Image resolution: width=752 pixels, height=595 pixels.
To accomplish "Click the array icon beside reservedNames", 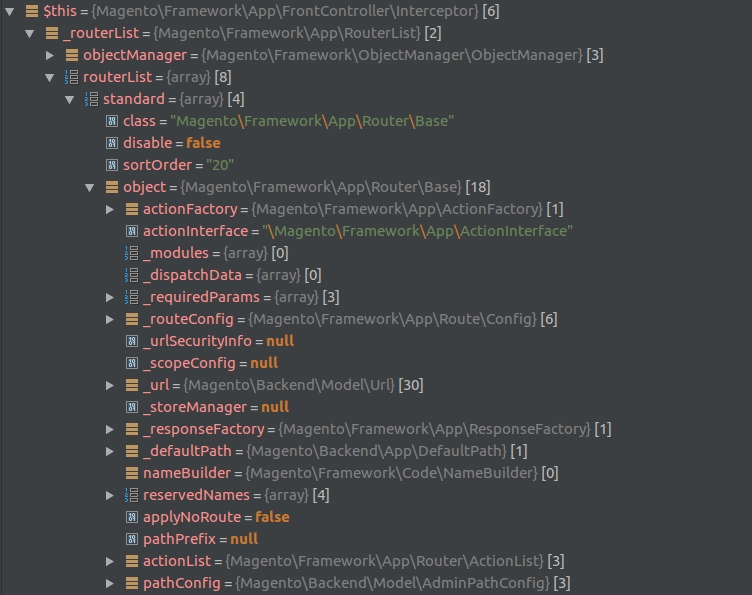I will [131, 495].
